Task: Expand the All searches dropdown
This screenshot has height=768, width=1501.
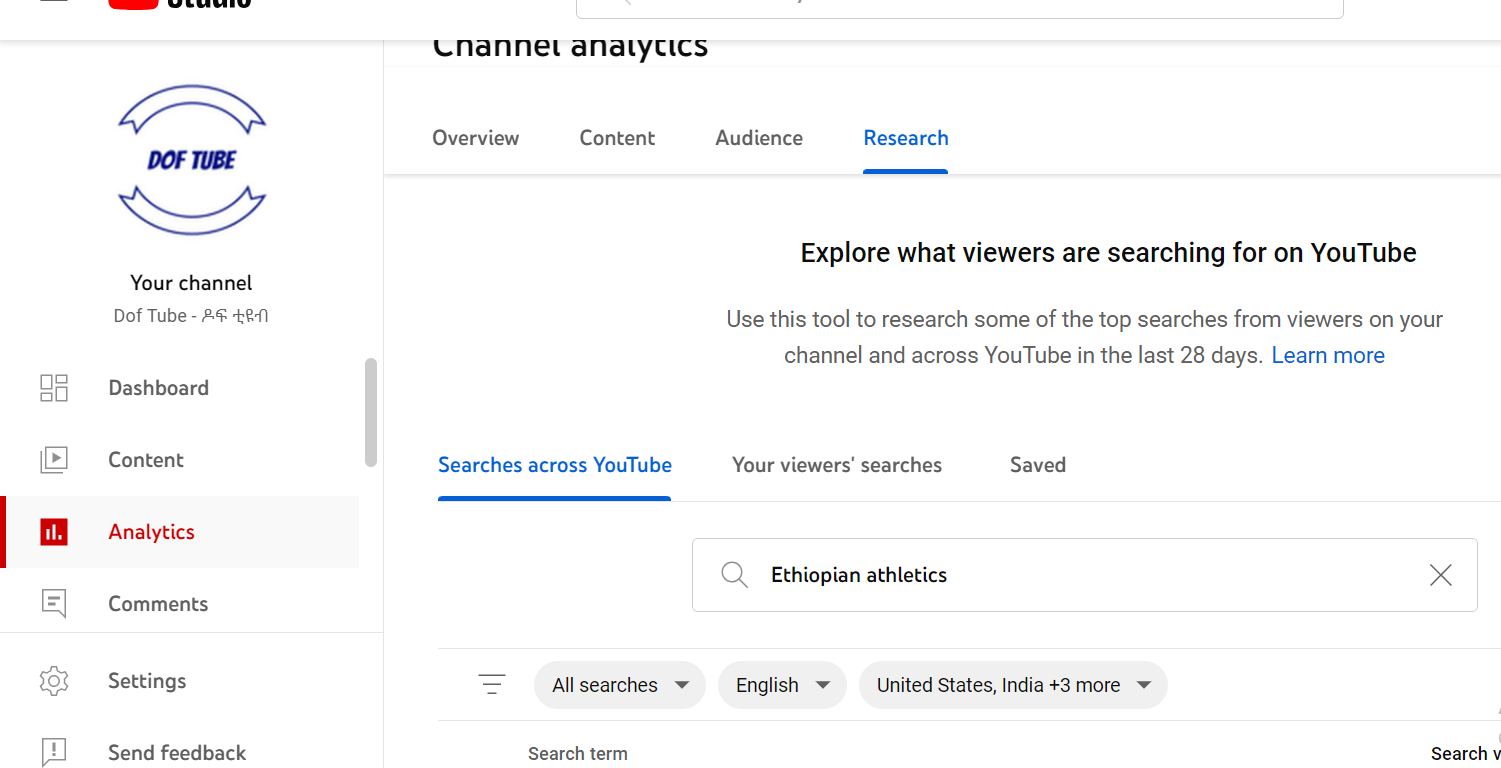Action: [x=620, y=685]
